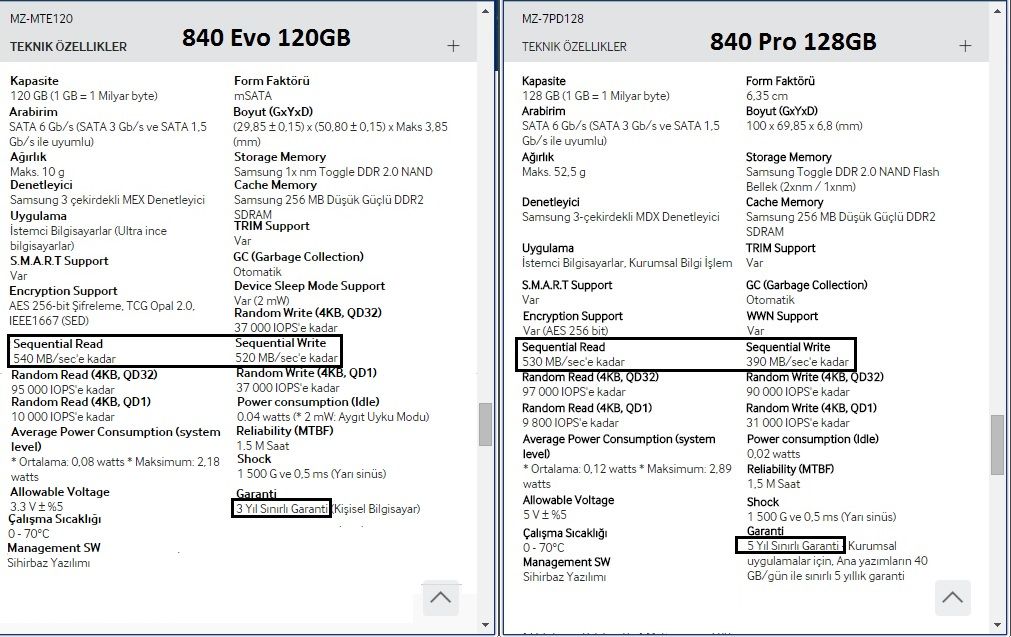Click the scroll-to-top chevron in the Evo panel
The width and height of the screenshot is (1011, 637).
click(440, 597)
